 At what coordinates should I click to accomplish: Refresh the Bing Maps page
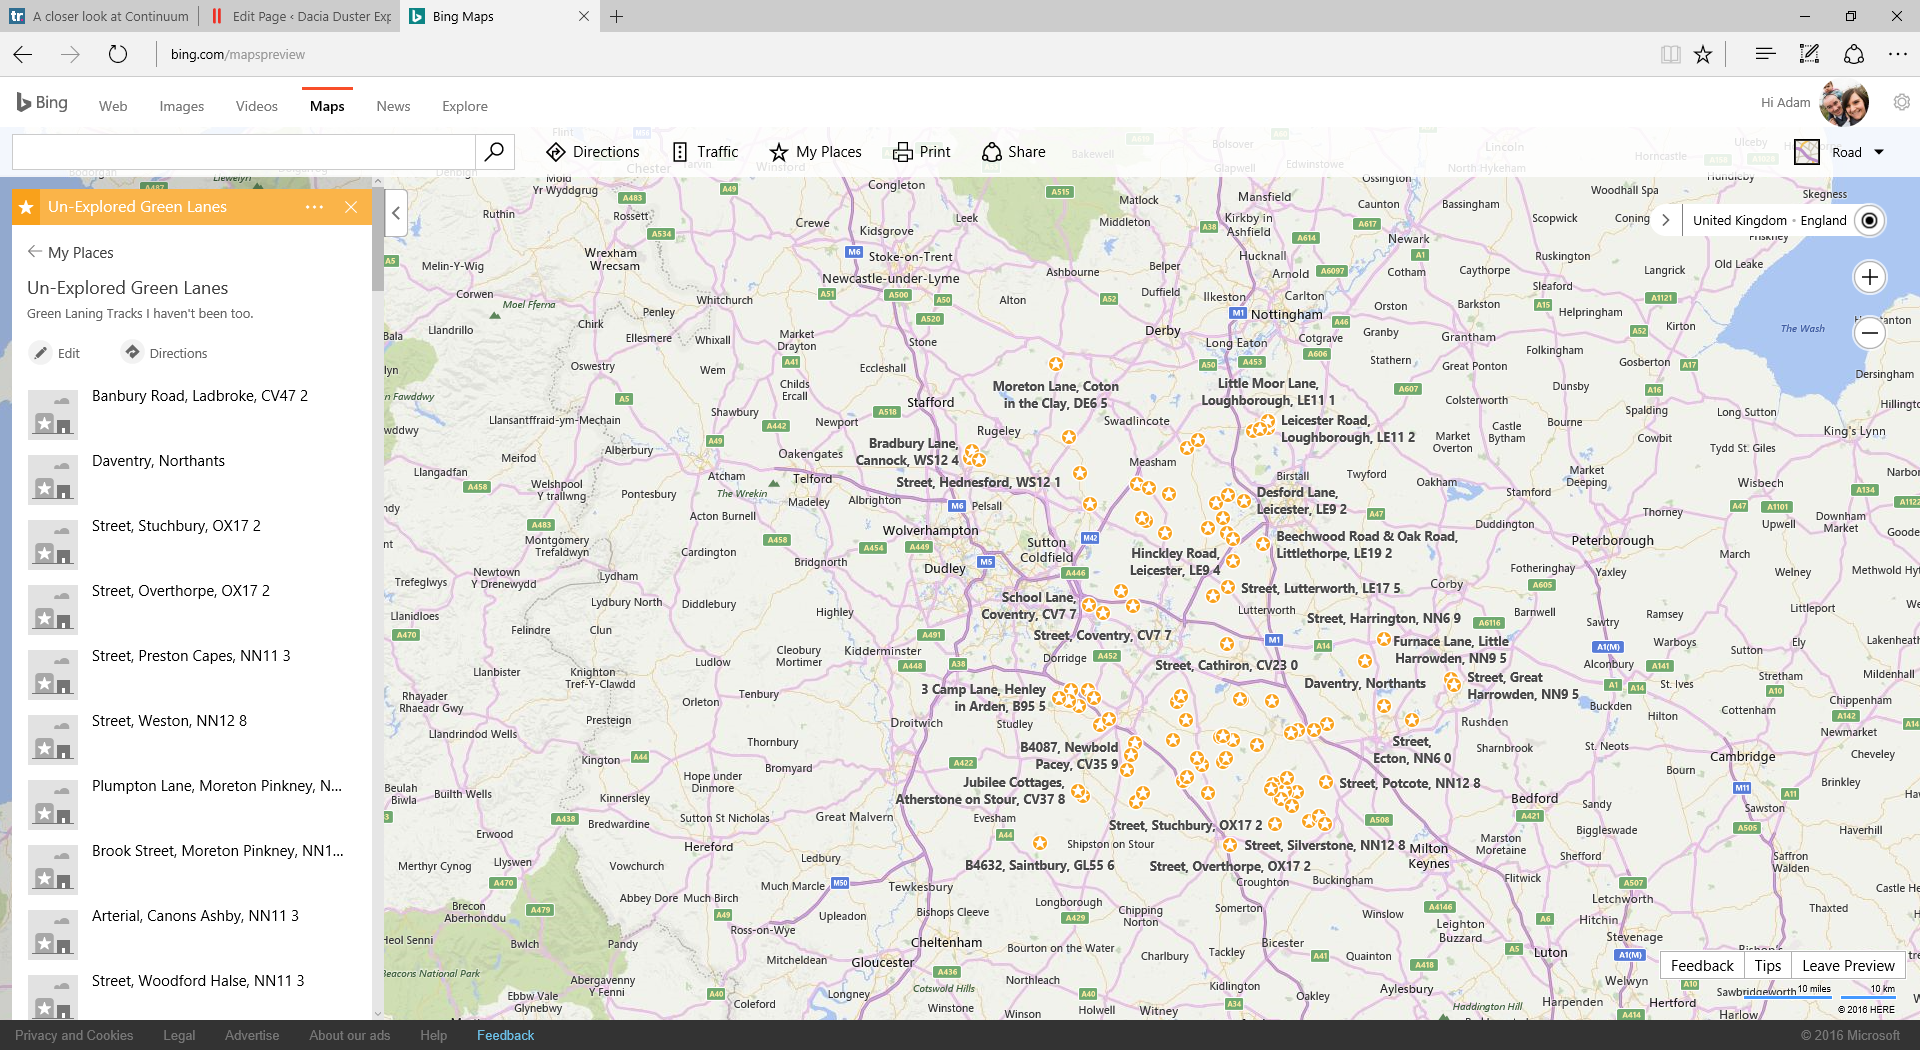[x=118, y=54]
